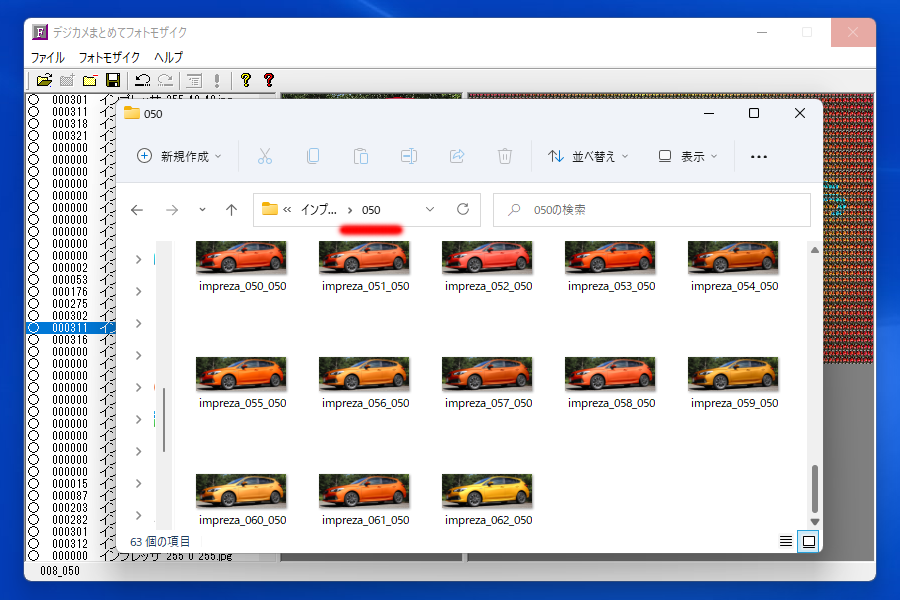Open the three-dot more options menu
The image size is (900, 600).
tap(759, 157)
